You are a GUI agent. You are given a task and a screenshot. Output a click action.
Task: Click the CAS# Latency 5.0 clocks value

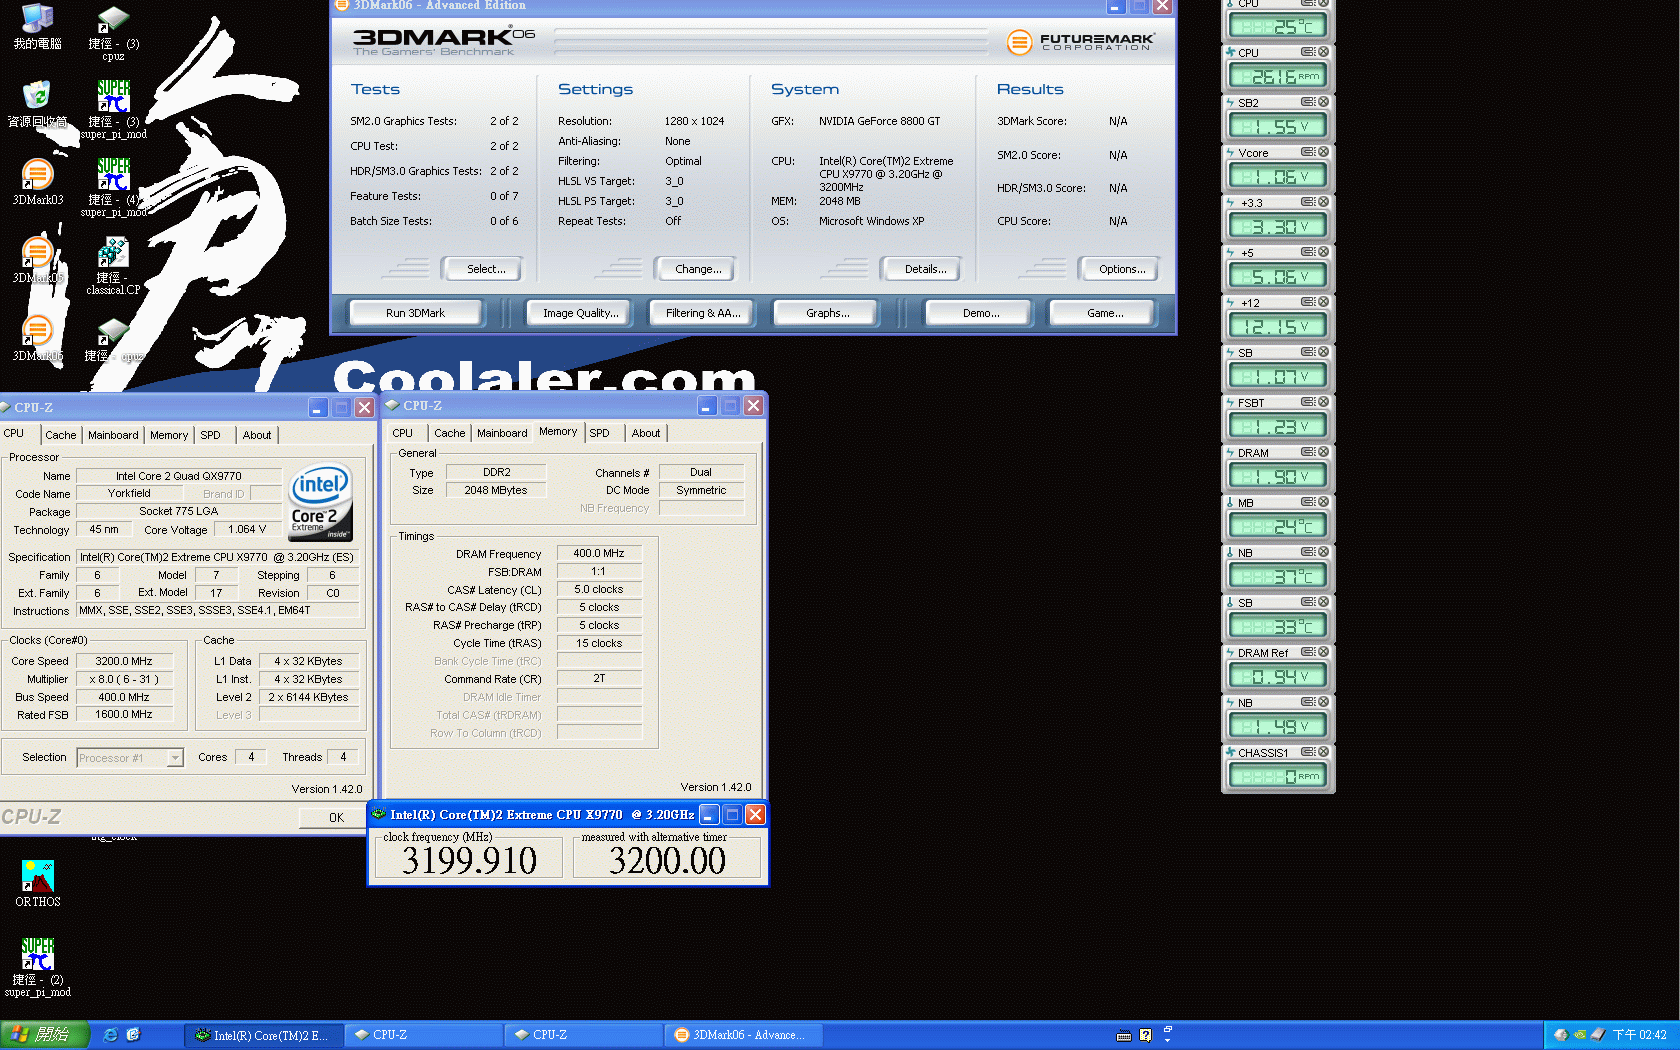[598, 589]
